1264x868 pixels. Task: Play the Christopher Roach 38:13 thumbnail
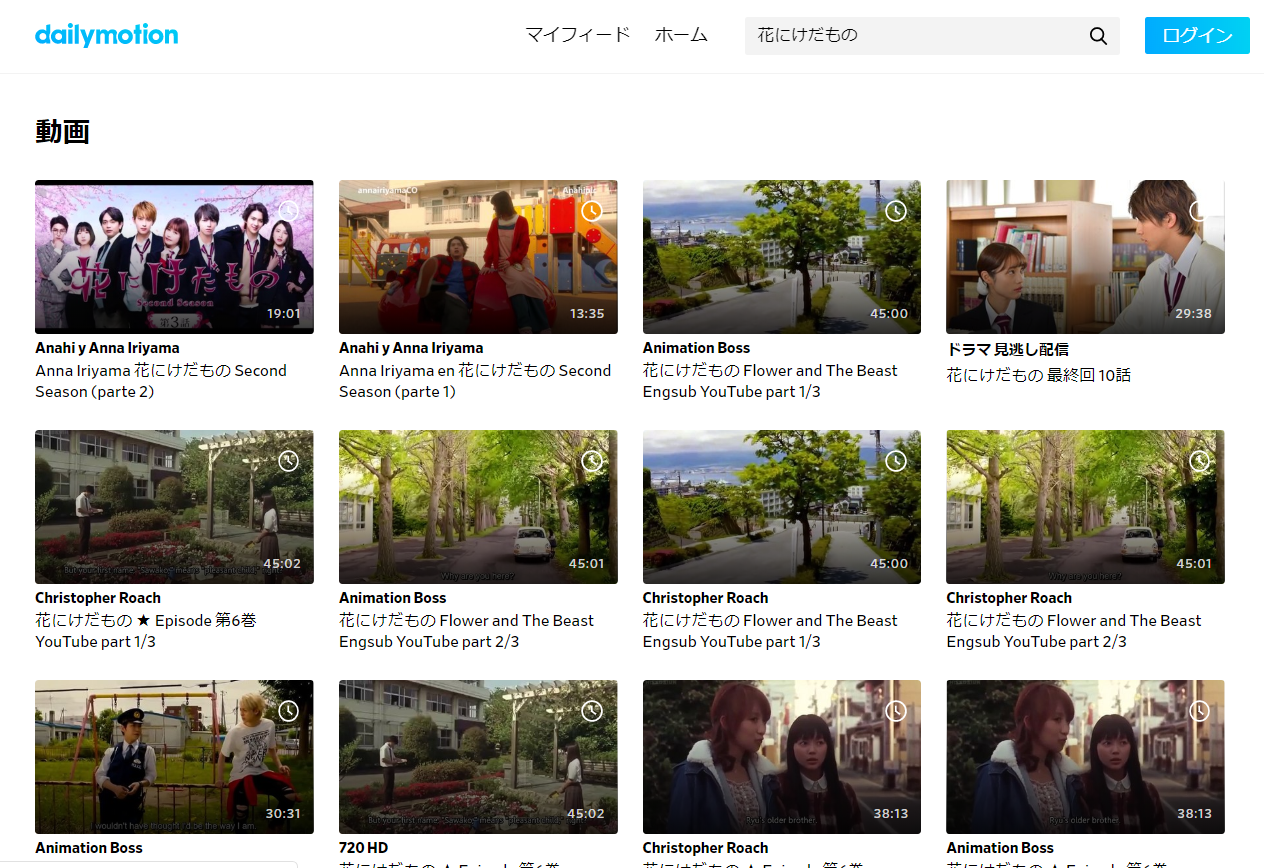click(x=782, y=757)
